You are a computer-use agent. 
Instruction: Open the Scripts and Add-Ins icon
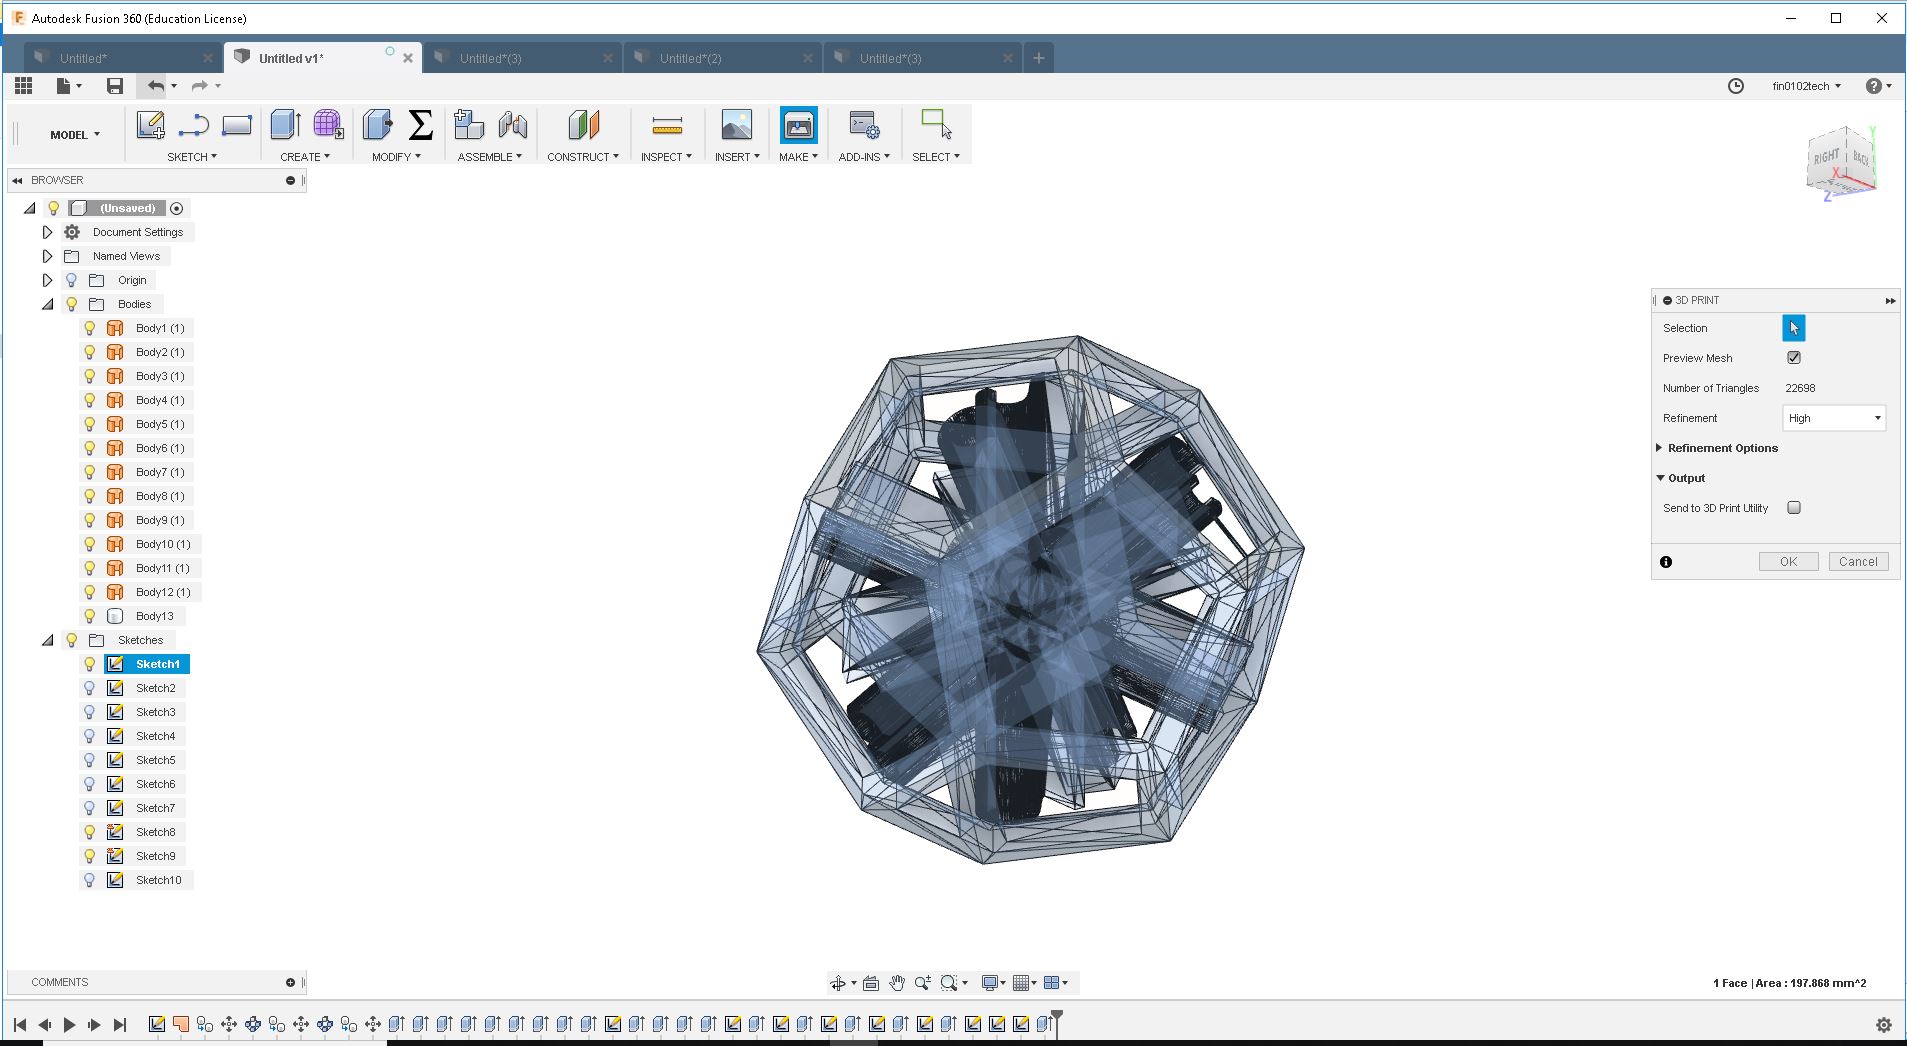[x=864, y=125]
